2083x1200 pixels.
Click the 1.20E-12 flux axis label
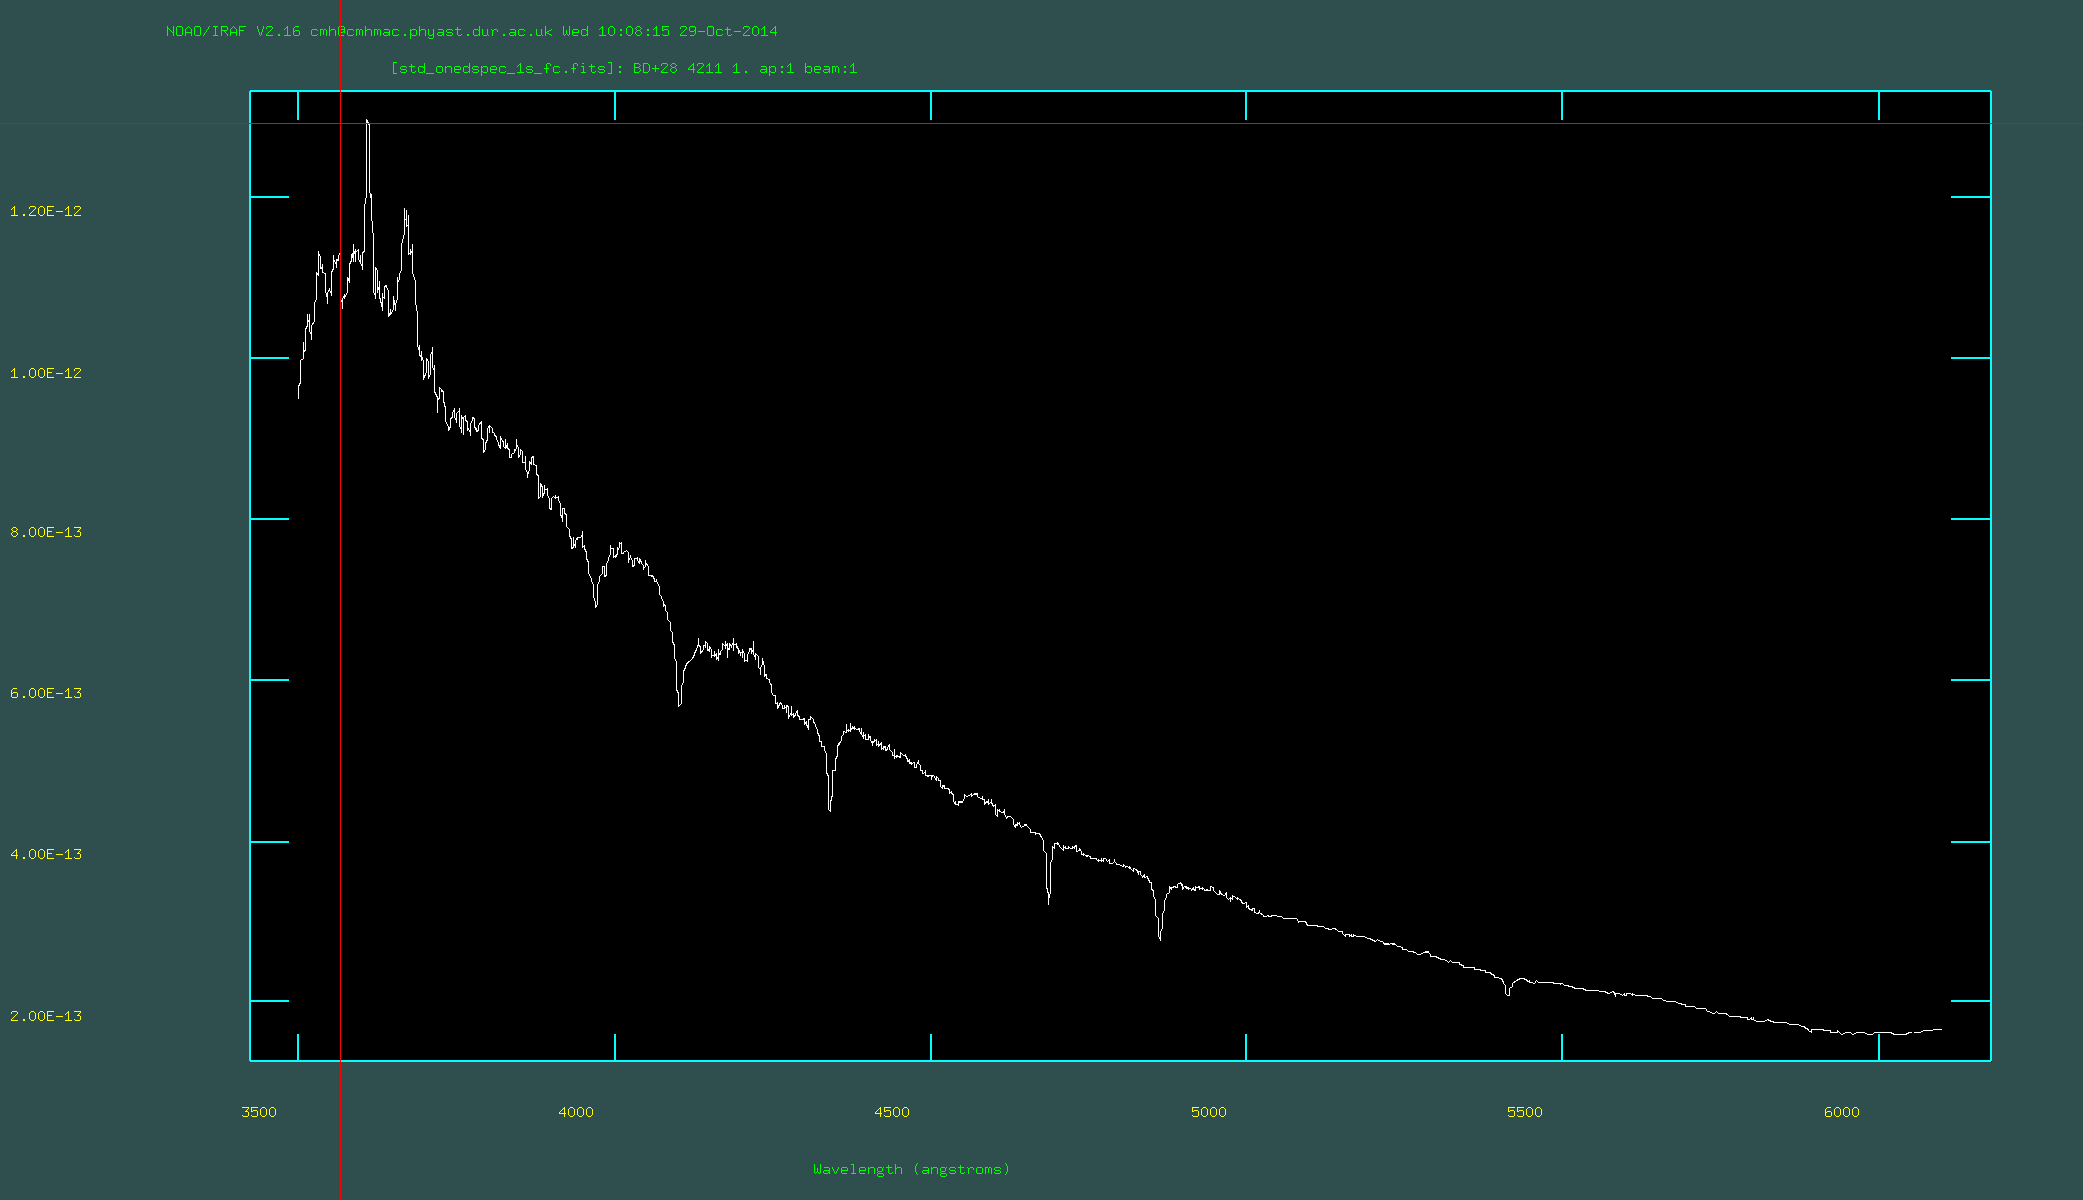(46, 211)
